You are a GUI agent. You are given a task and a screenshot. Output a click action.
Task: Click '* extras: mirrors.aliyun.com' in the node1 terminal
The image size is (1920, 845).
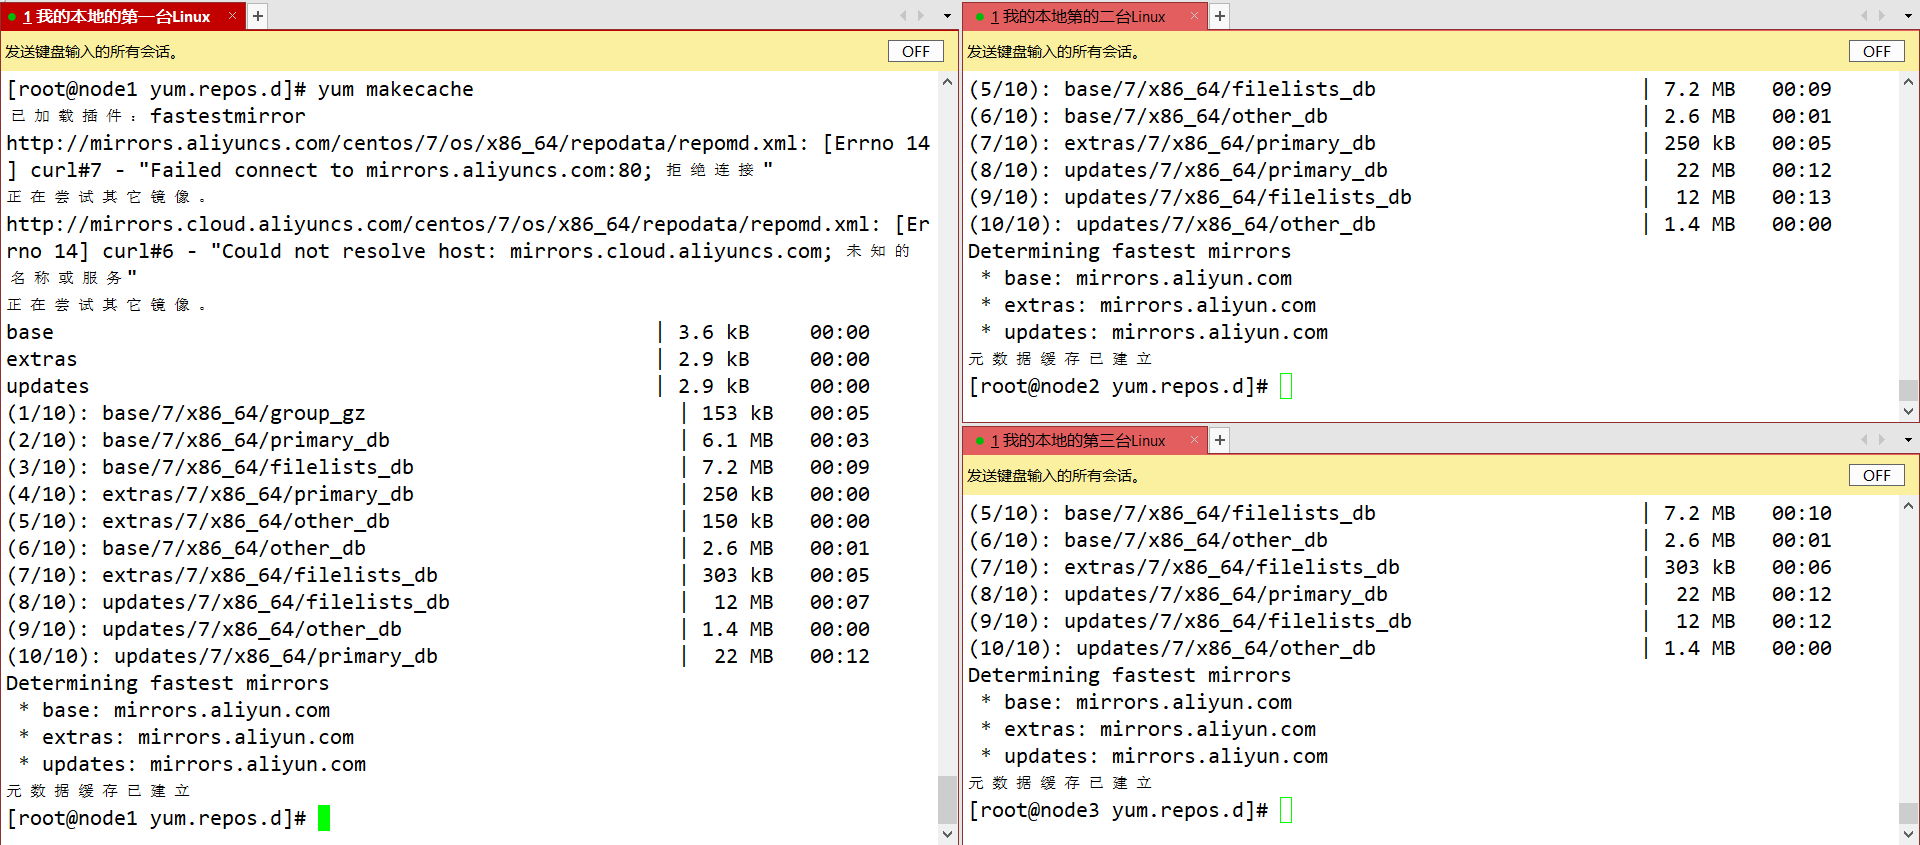coord(186,737)
